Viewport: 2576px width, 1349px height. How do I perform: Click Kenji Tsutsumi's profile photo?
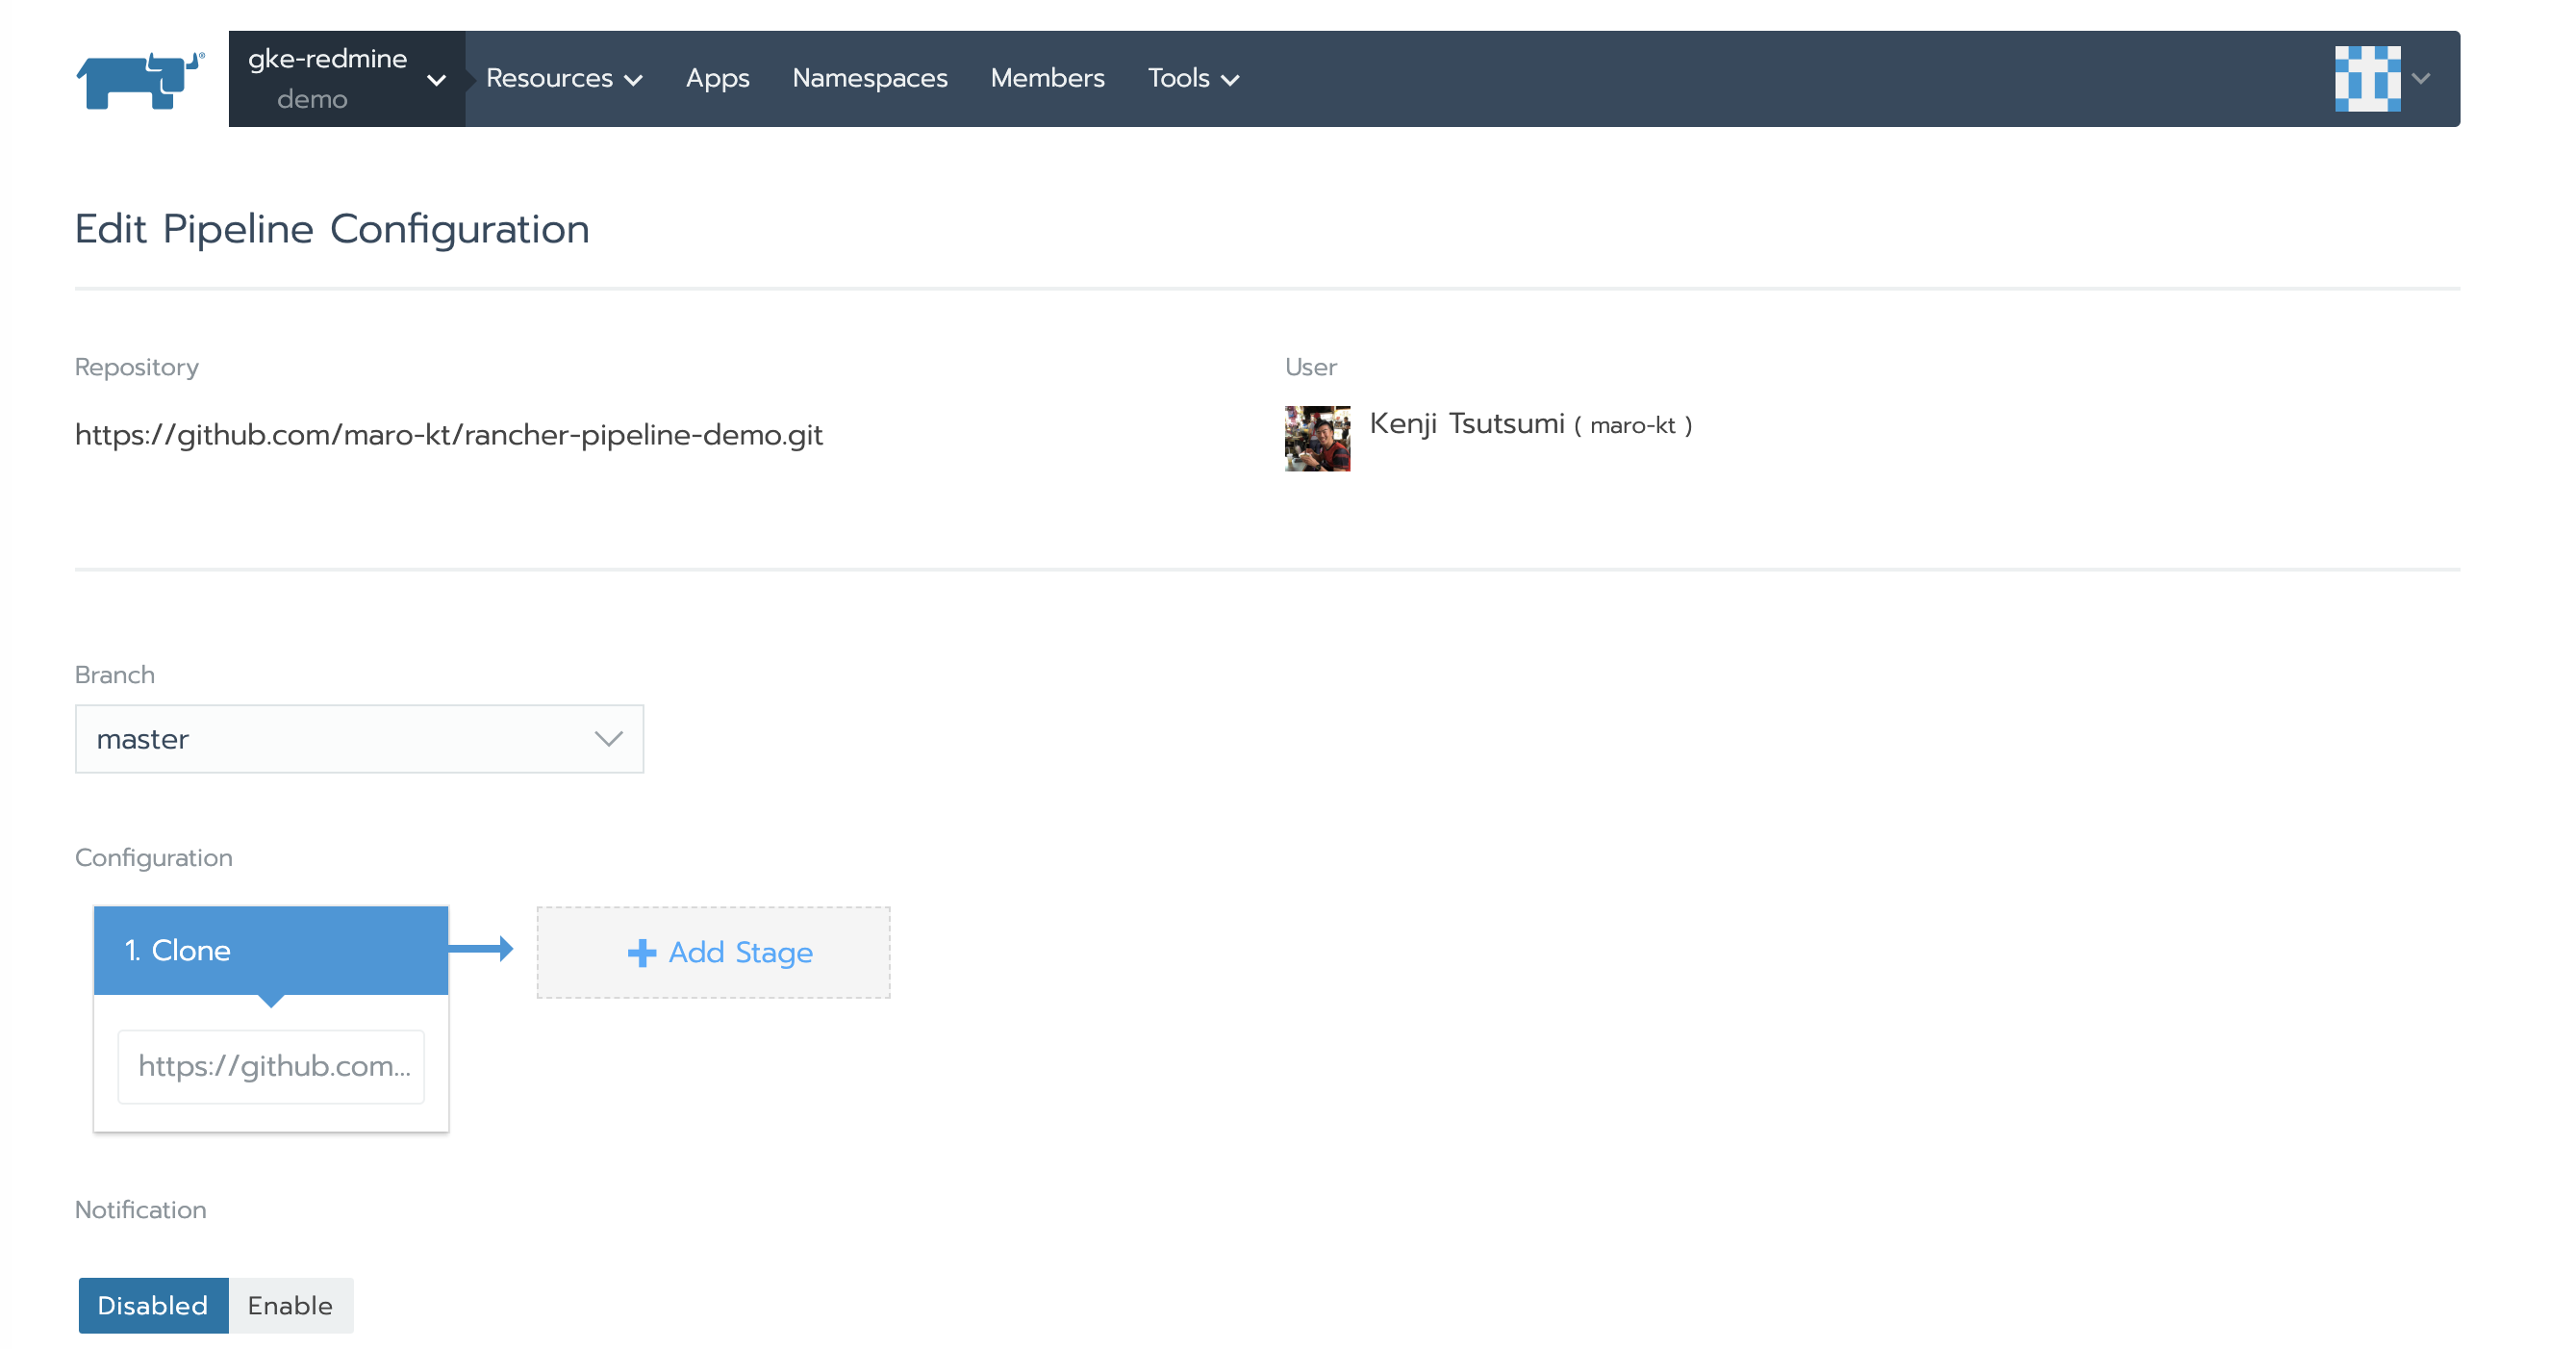point(1317,438)
